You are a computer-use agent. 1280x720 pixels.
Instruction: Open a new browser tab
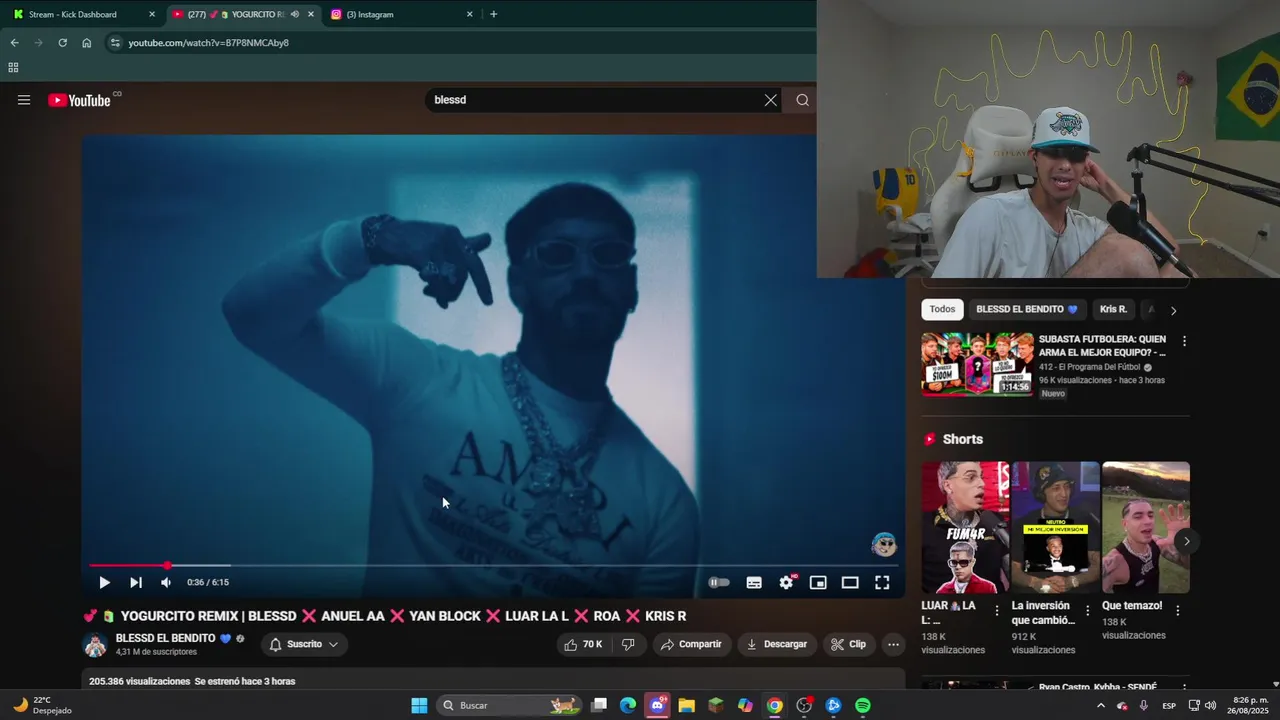(x=493, y=14)
